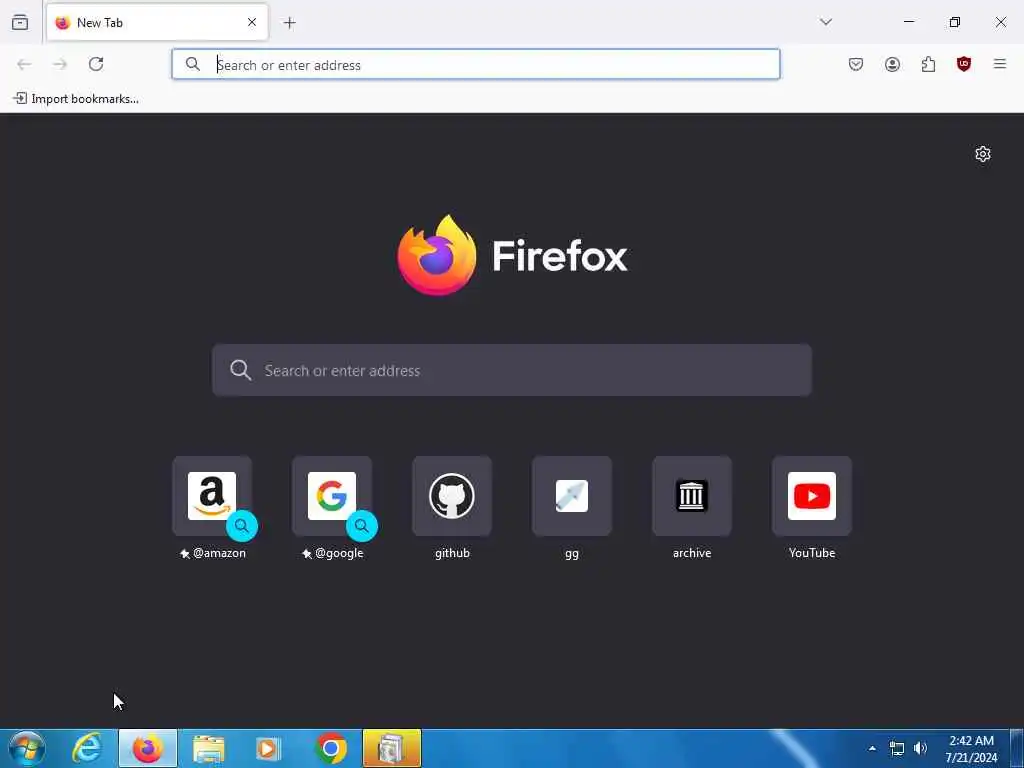This screenshot has width=1024, height=768.
Task: Expand the list all tabs chevron
Action: 826,22
